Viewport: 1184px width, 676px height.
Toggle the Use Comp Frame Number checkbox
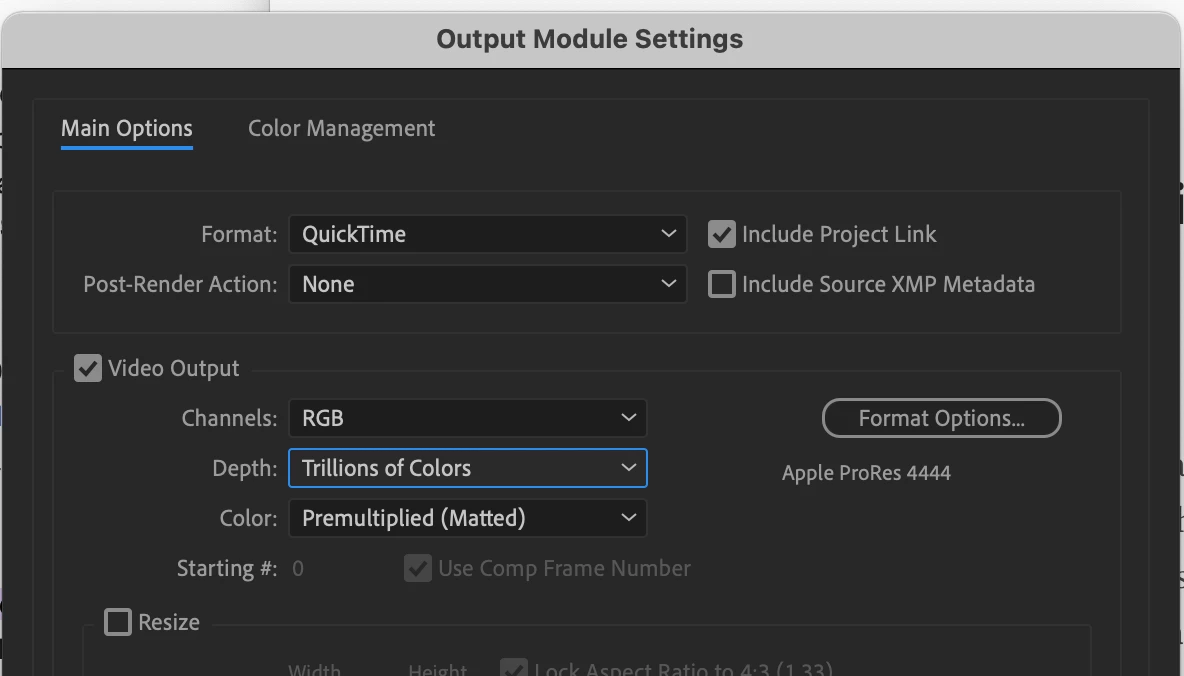pos(417,568)
